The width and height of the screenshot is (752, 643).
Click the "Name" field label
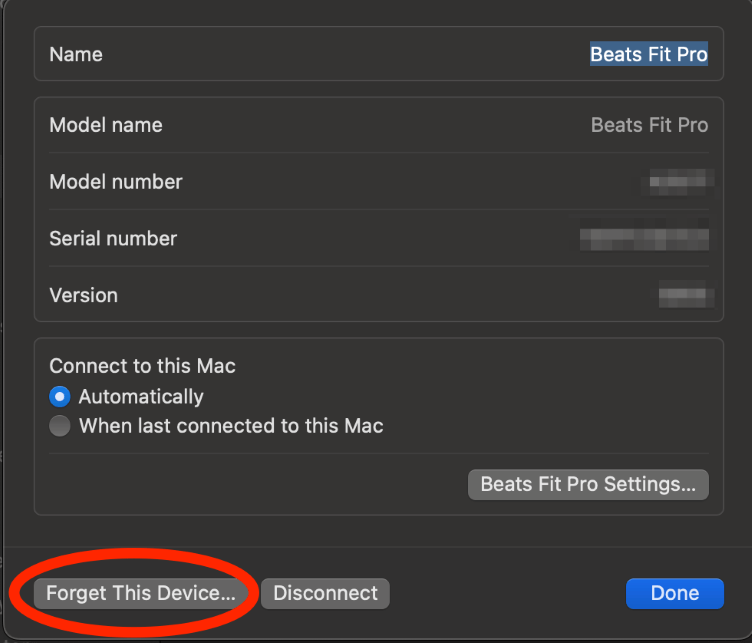click(76, 54)
